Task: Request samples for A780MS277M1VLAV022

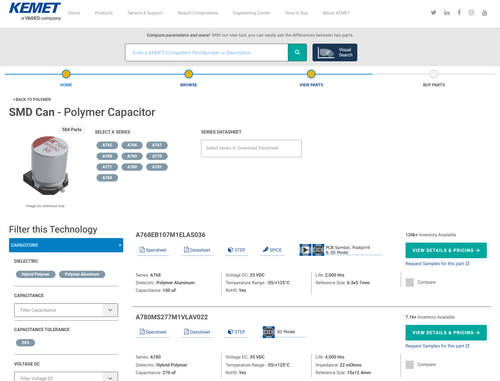Action: tap(437, 346)
